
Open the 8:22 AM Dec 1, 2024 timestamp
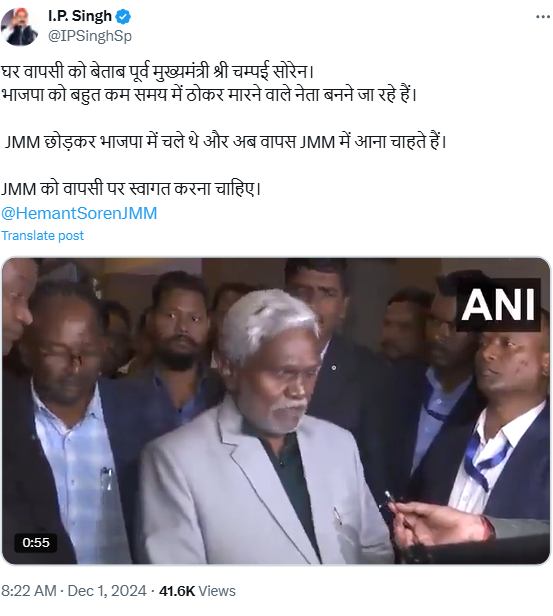click(73, 591)
